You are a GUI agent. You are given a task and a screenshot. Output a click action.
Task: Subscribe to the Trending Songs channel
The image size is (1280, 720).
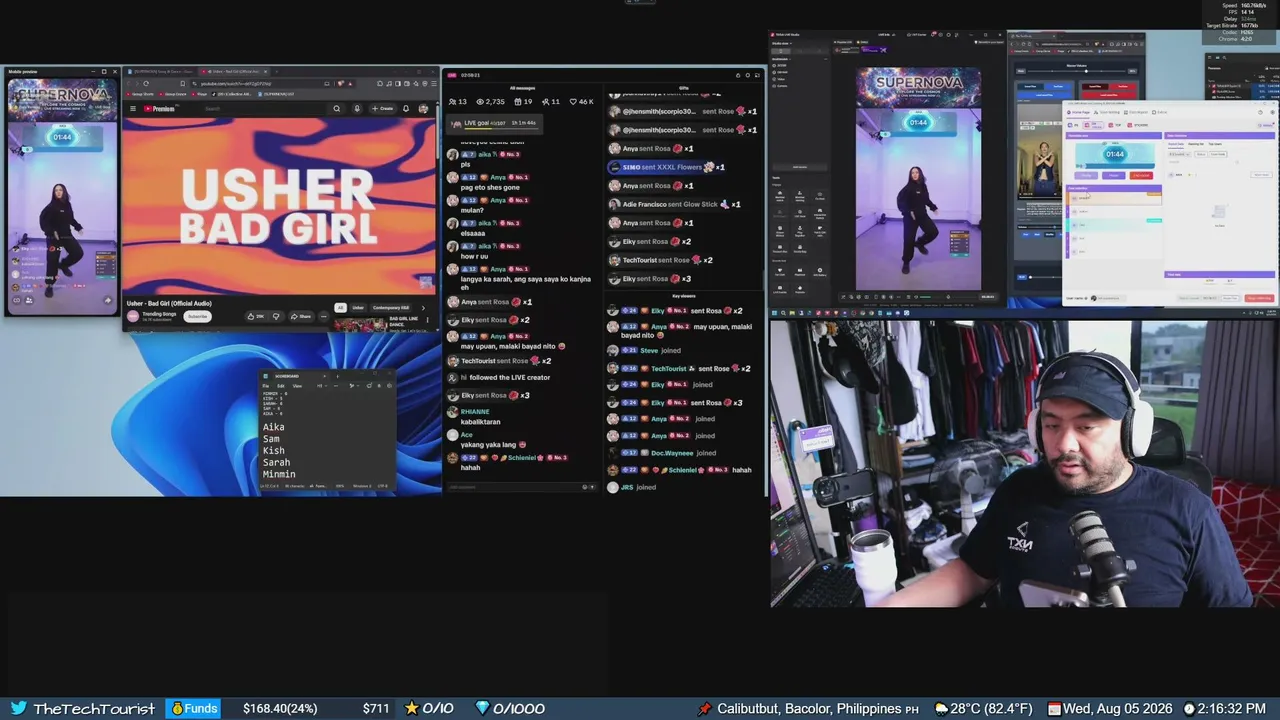[198, 316]
